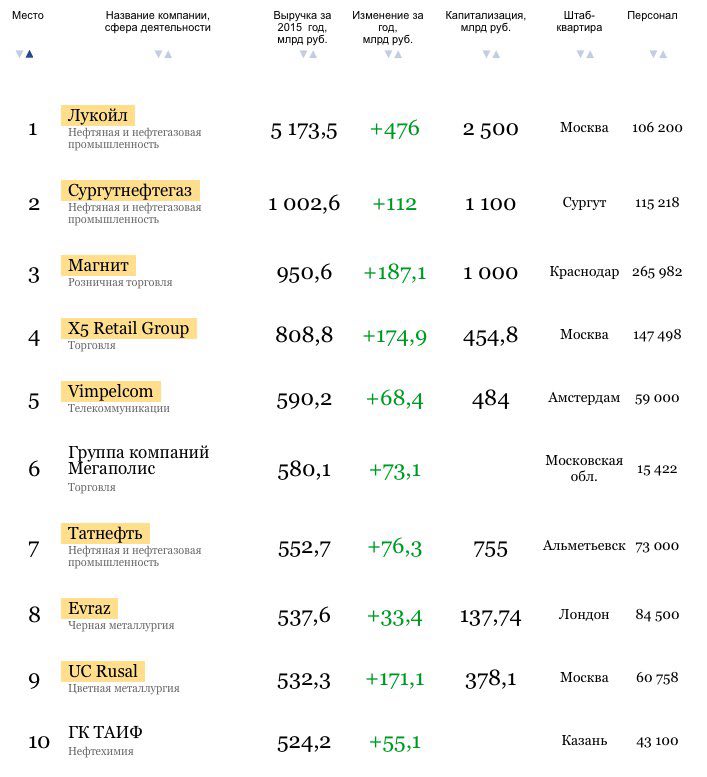Open the Лукойл company link

pos(98,115)
